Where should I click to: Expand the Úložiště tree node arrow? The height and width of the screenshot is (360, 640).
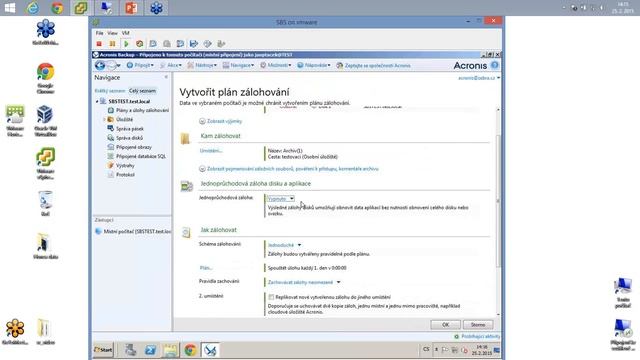[104, 120]
